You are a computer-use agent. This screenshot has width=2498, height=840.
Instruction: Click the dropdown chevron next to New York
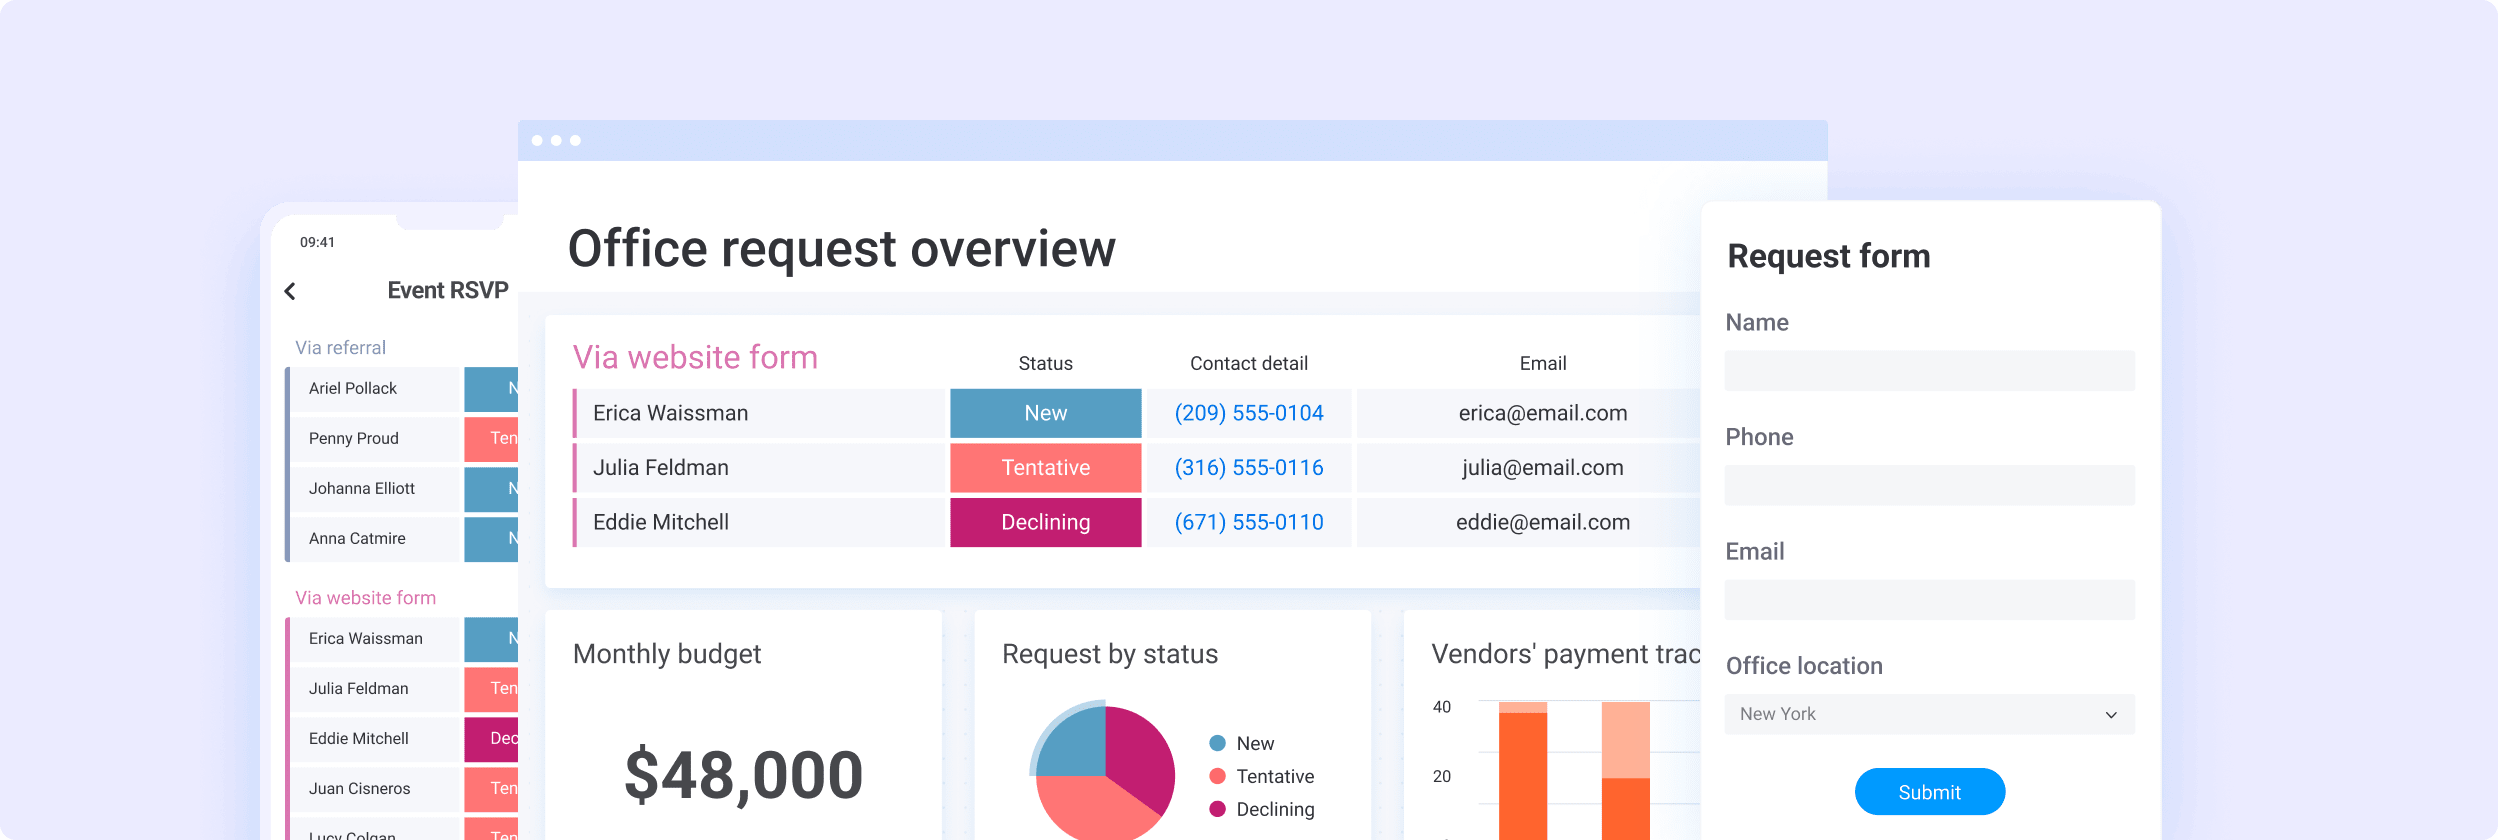click(x=2111, y=715)
